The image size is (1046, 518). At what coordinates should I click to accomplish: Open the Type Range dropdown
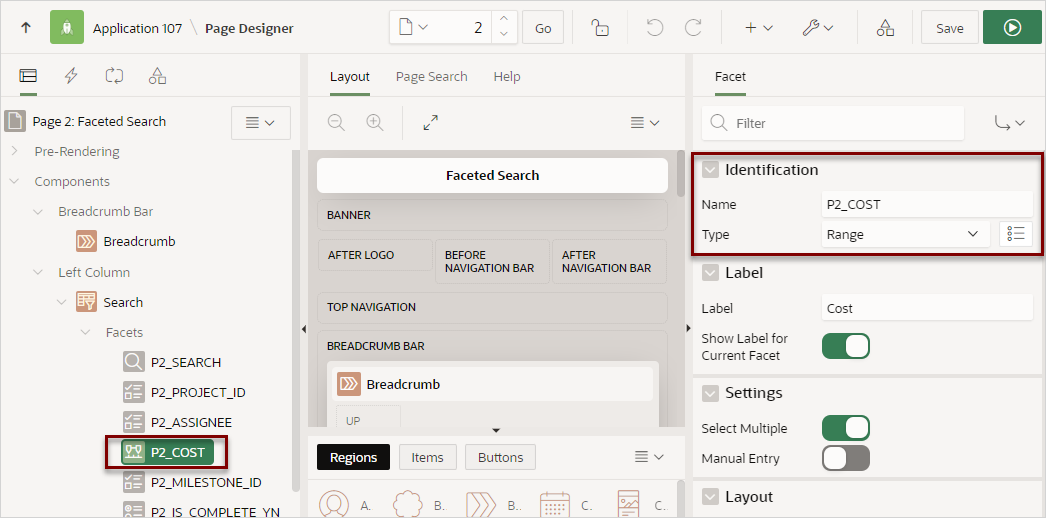(906, 235)
